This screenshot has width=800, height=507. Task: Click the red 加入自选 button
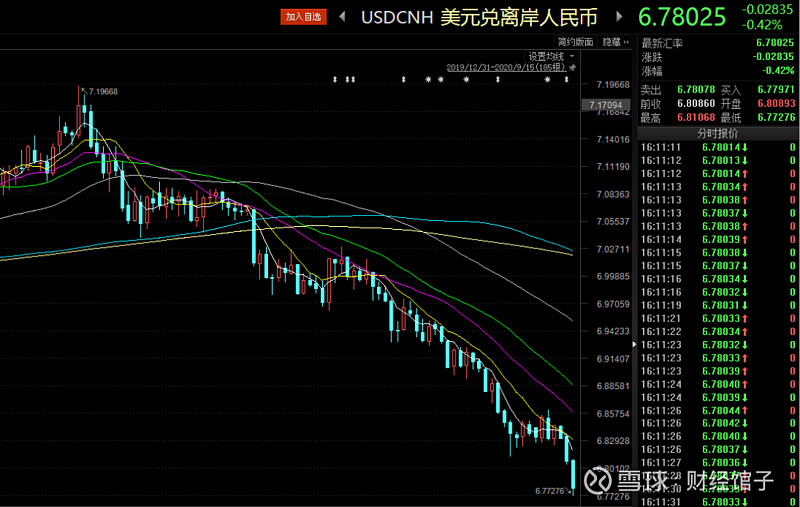coord(303,17)
